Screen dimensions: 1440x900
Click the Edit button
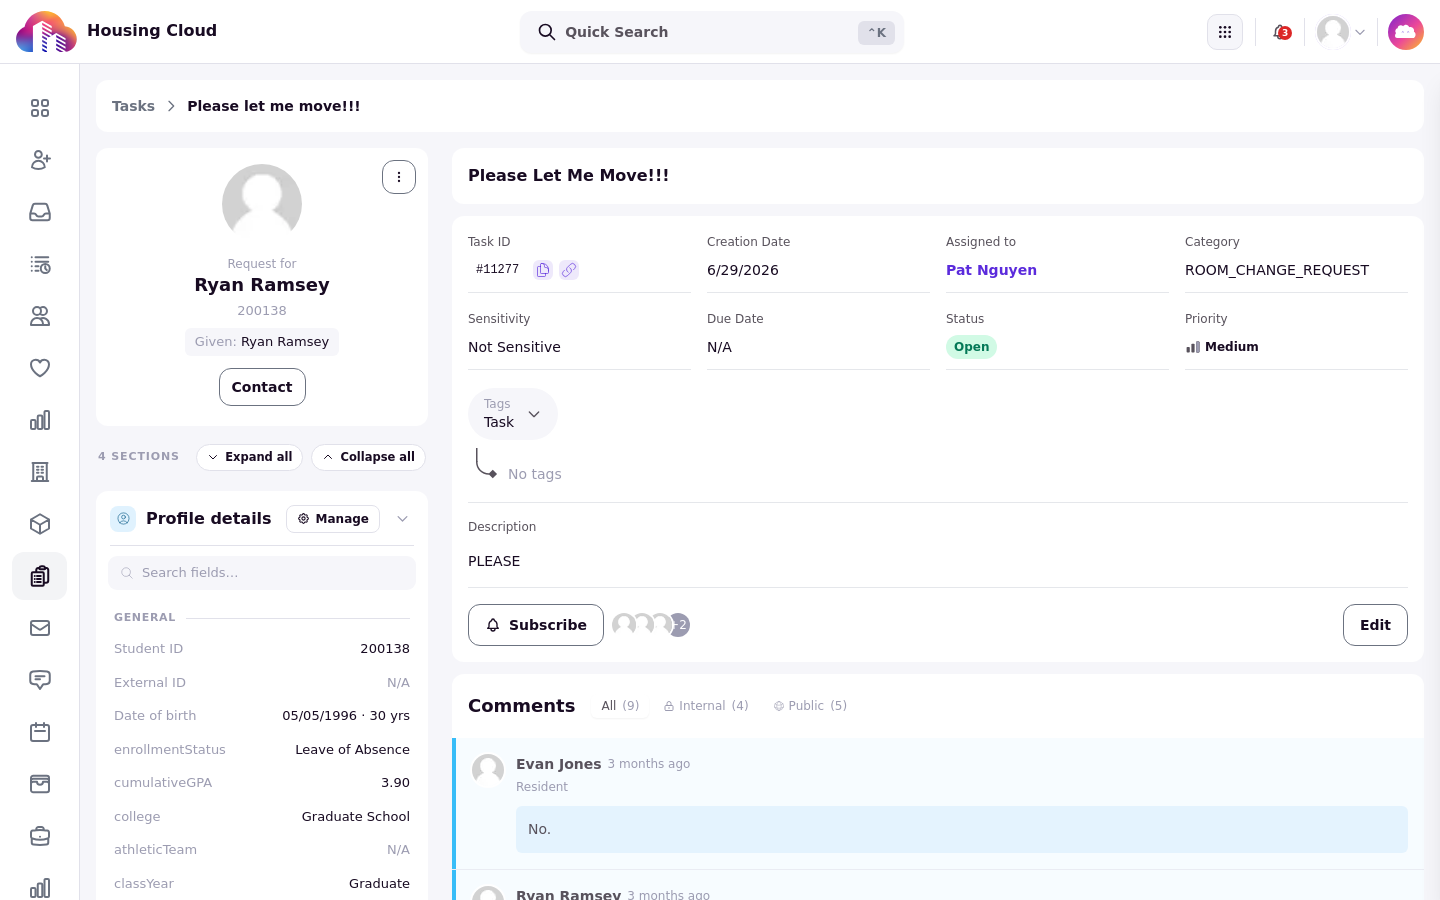(x=1375, y=625)
